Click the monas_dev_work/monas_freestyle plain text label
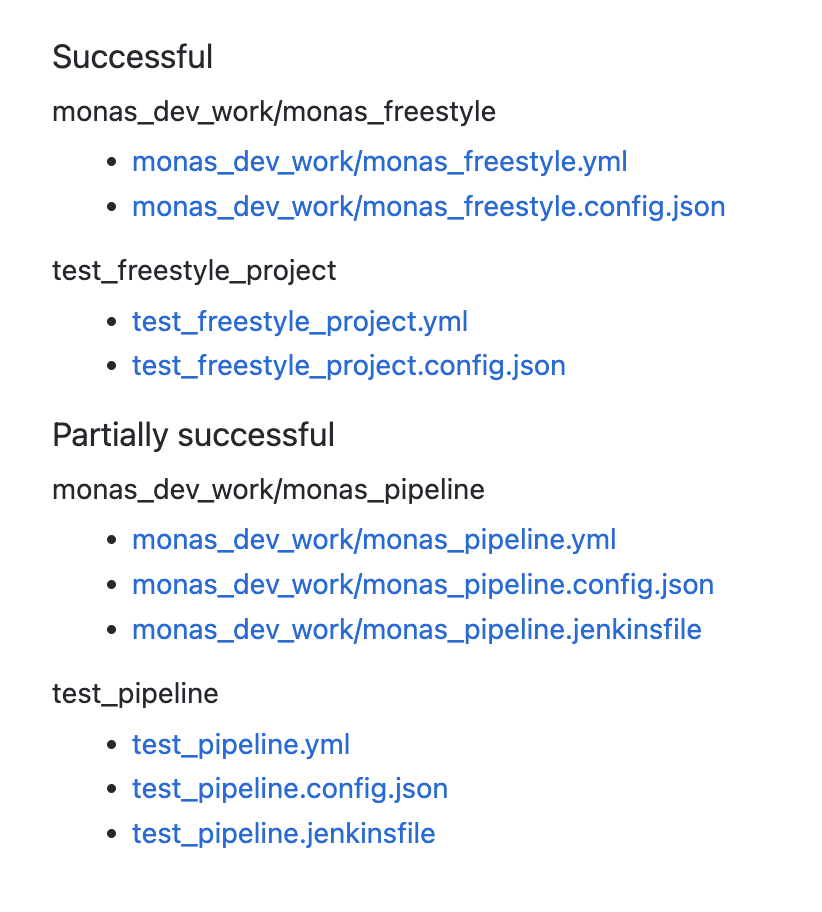The image size is (822, 912). click(274, 112)
